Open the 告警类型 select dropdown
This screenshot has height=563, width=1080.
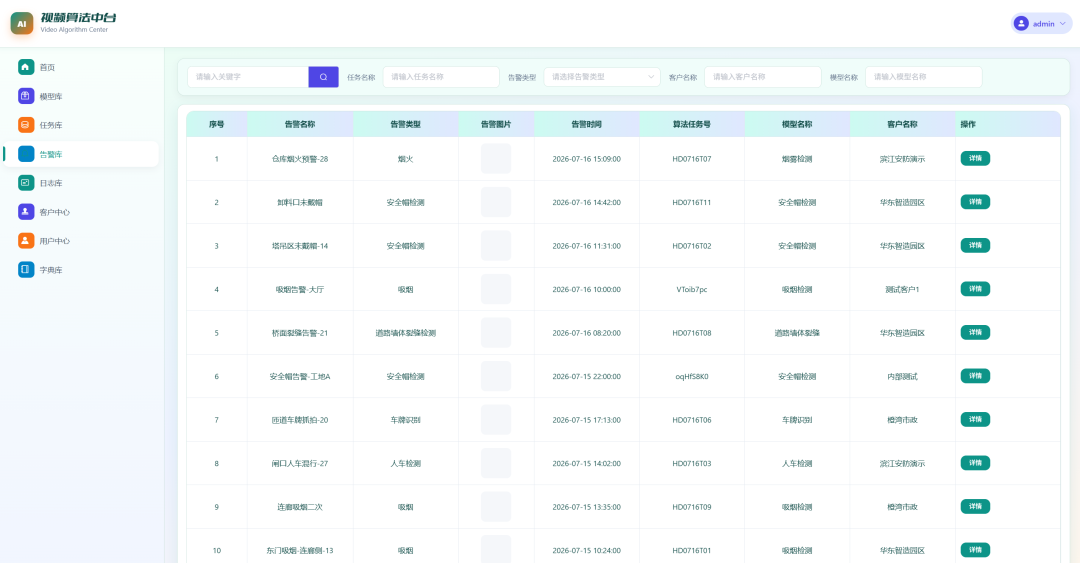(x=602, y=77)
